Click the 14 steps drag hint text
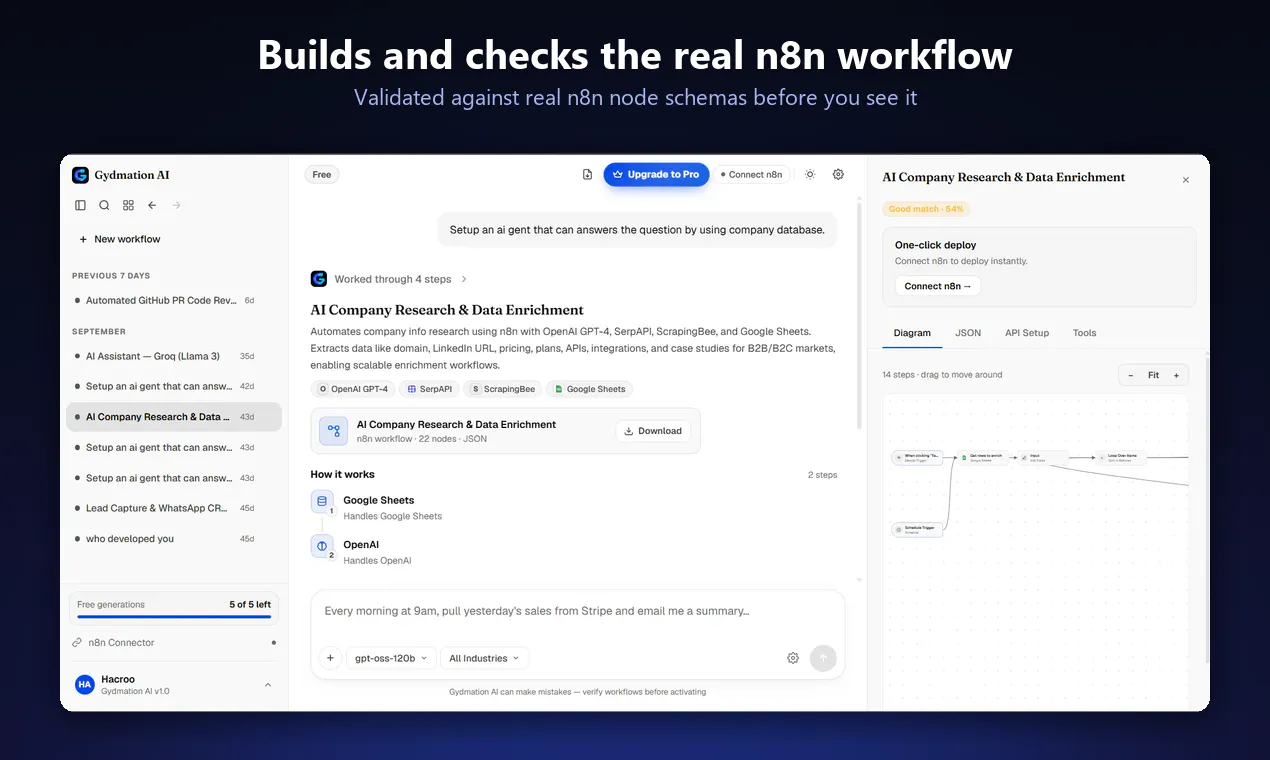Screen dimensions: 1270x760 click(x=942, y=375)
